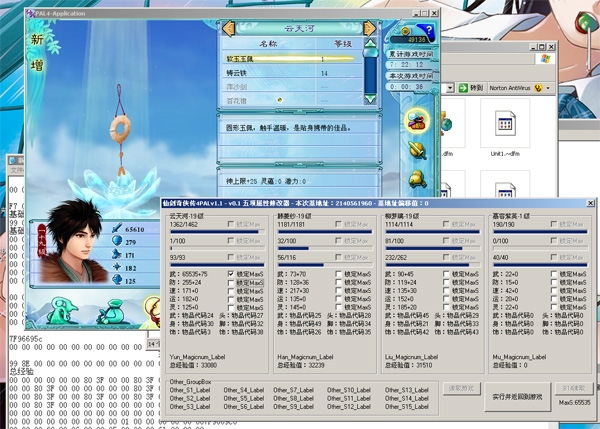Viewport: 600px width, 429px height.
Task: Uncheck 锁定MaxS for Yun Tianhe 武 65535+75
Action: coord(231,274)
